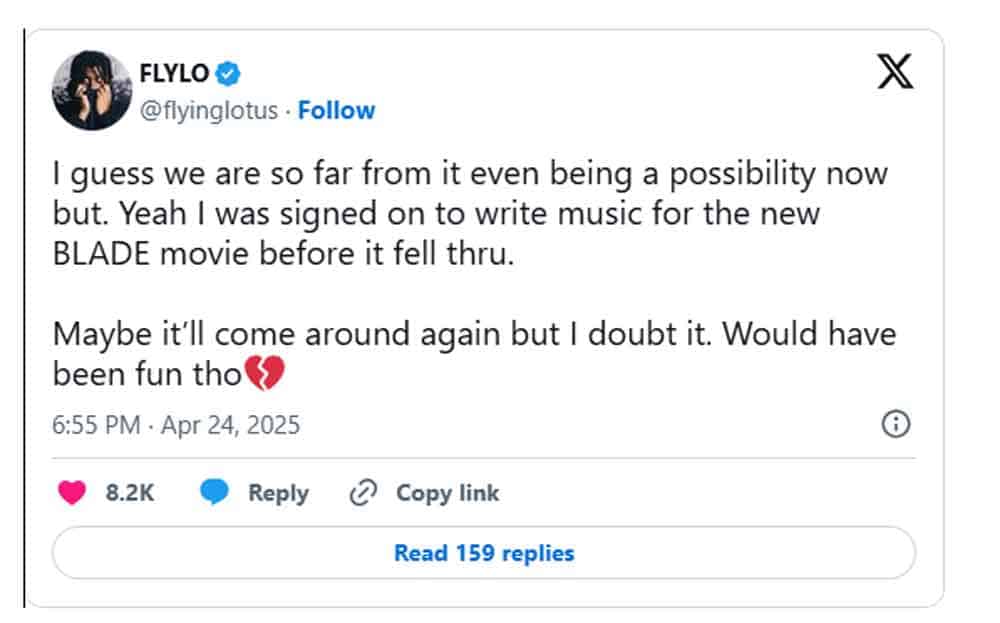Click the 8.2K like count

130,493
